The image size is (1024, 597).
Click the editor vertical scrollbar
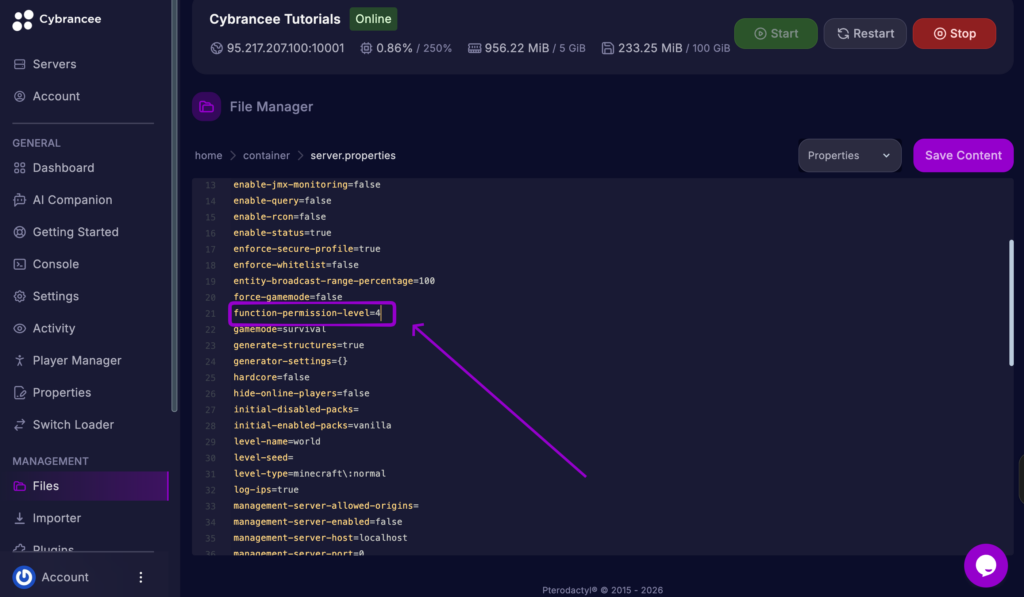(x=1011, y=302)
